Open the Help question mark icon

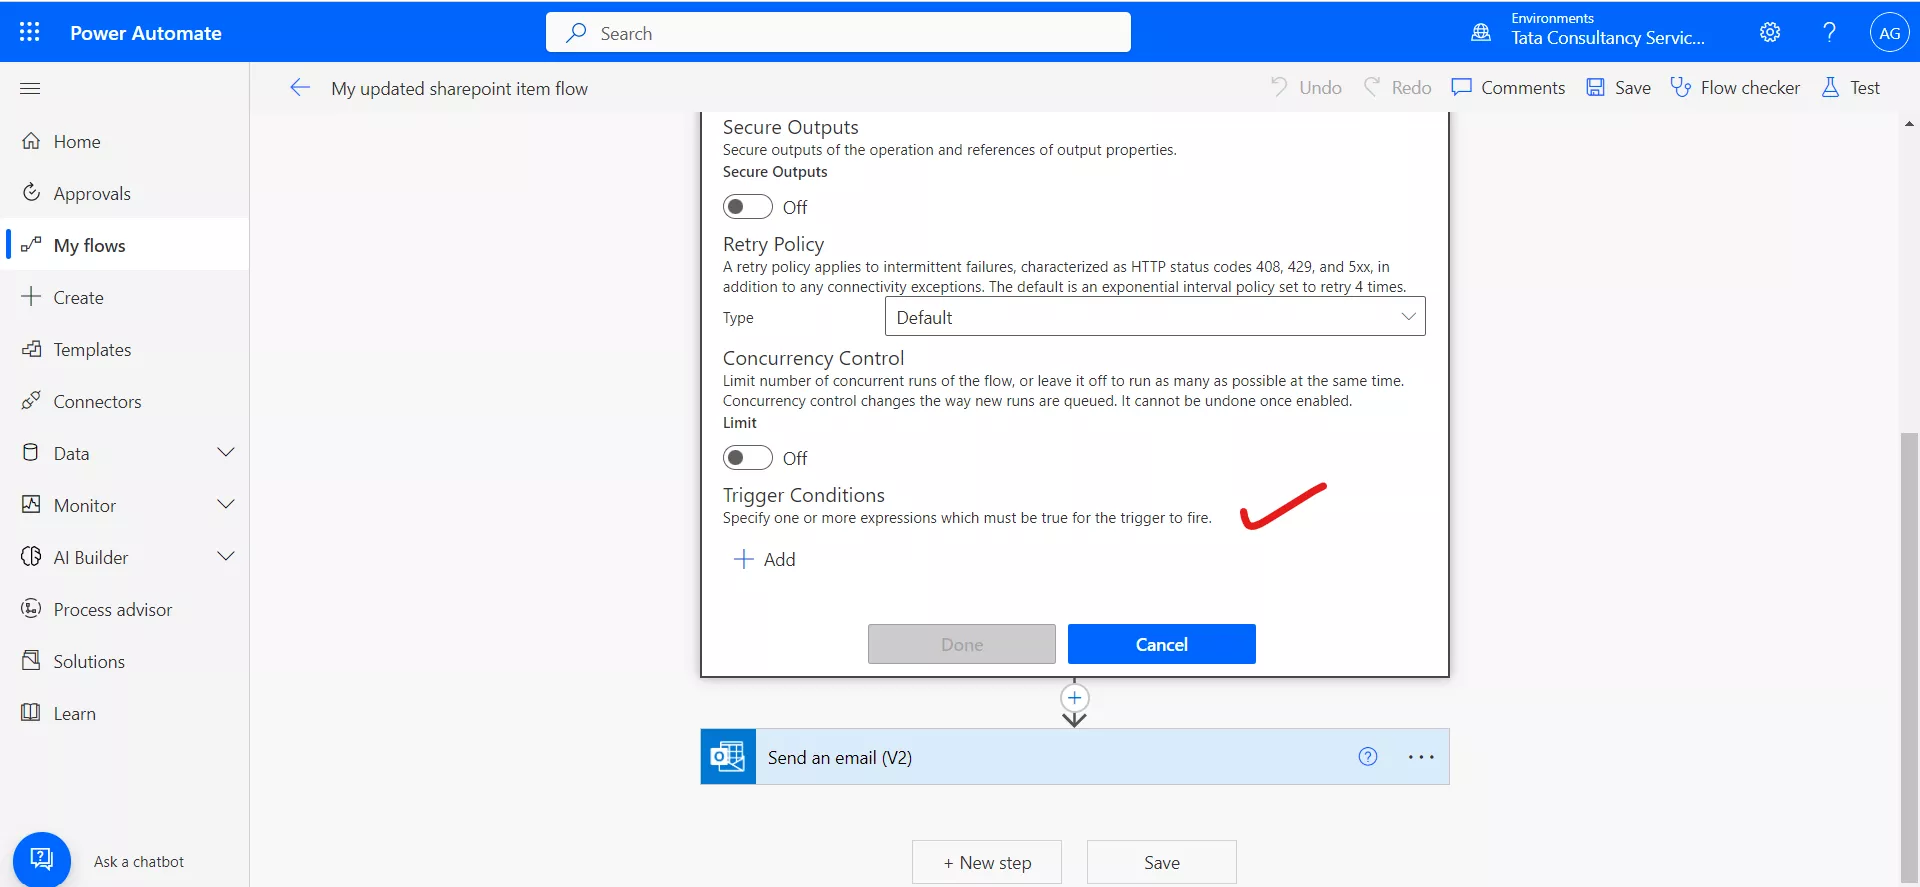tap(1829, 32)
